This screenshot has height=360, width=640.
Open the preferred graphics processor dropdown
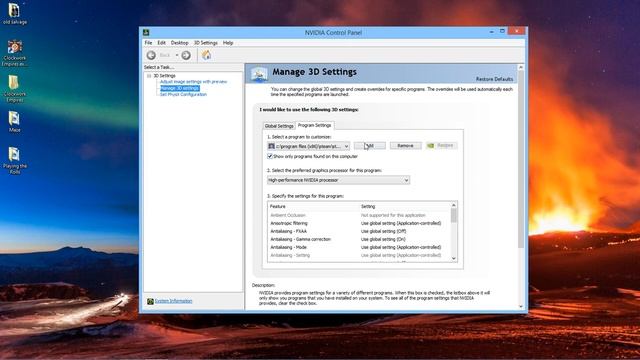(x=338, y=180)
